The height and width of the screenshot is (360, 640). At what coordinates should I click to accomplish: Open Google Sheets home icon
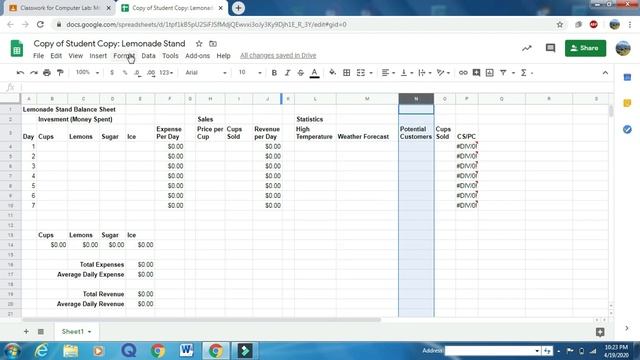(x=17, y=48)
